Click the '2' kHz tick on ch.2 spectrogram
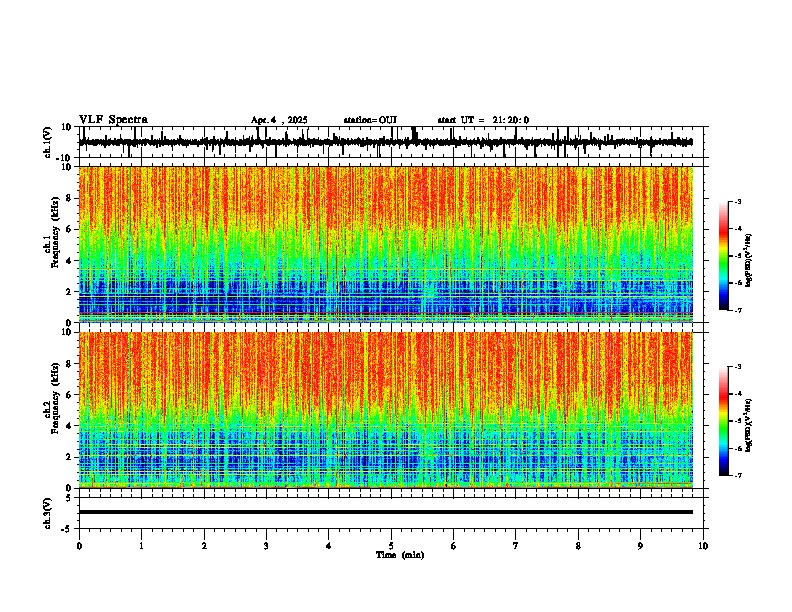The width and height of the screenshot is (792, 612). click(x=70, y=457)
